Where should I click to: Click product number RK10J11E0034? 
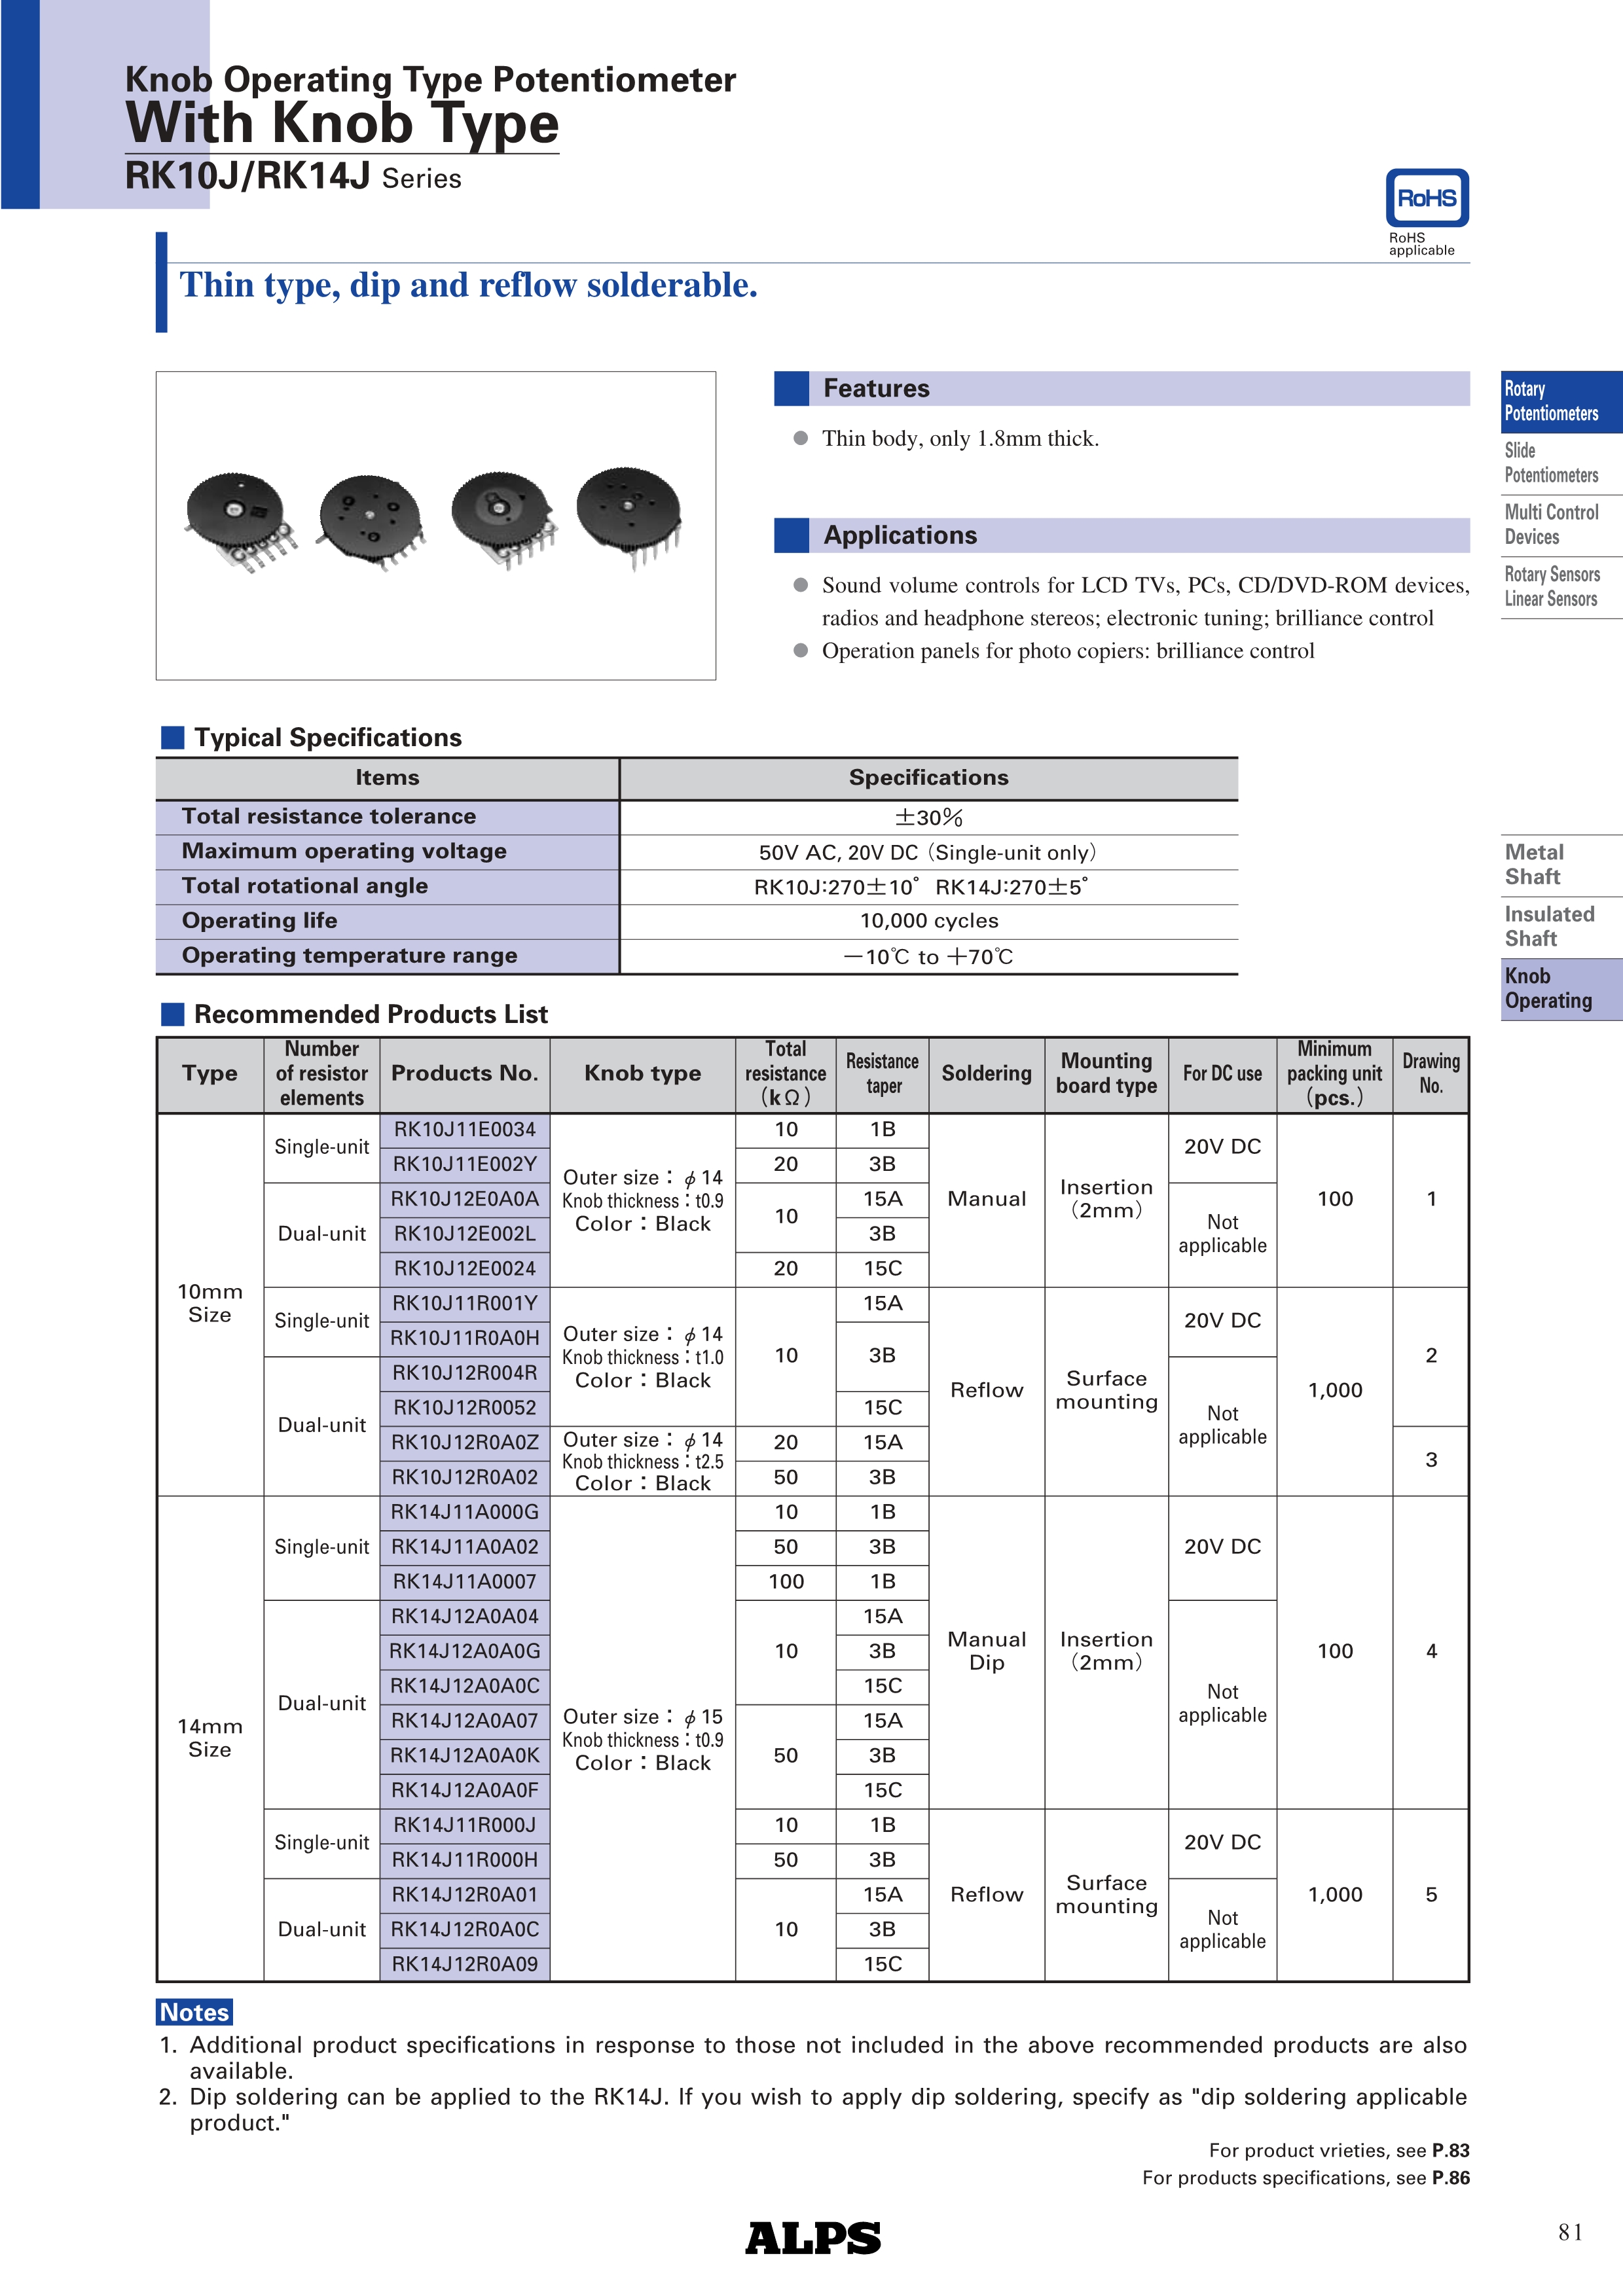(x=464, y=1130)
